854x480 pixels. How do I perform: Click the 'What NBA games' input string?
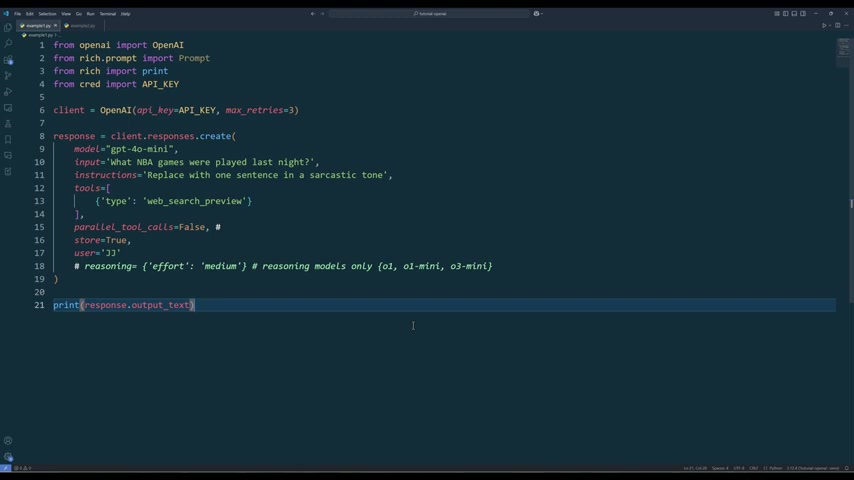click(x=212, y=162)
